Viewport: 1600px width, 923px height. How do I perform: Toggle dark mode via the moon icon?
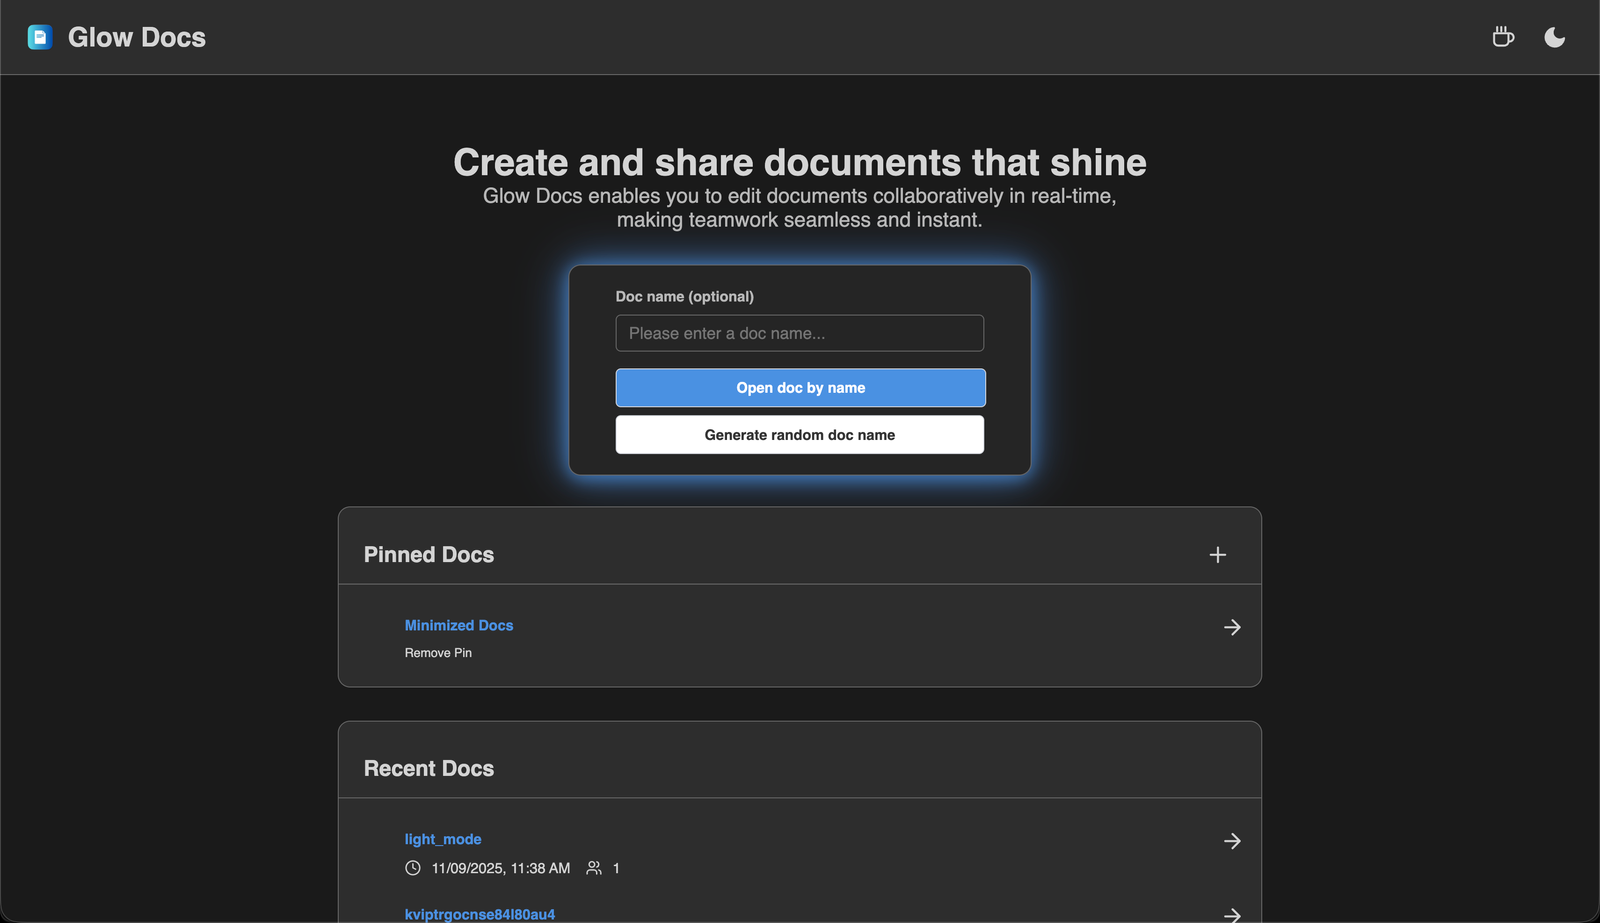pos(1555,37)
